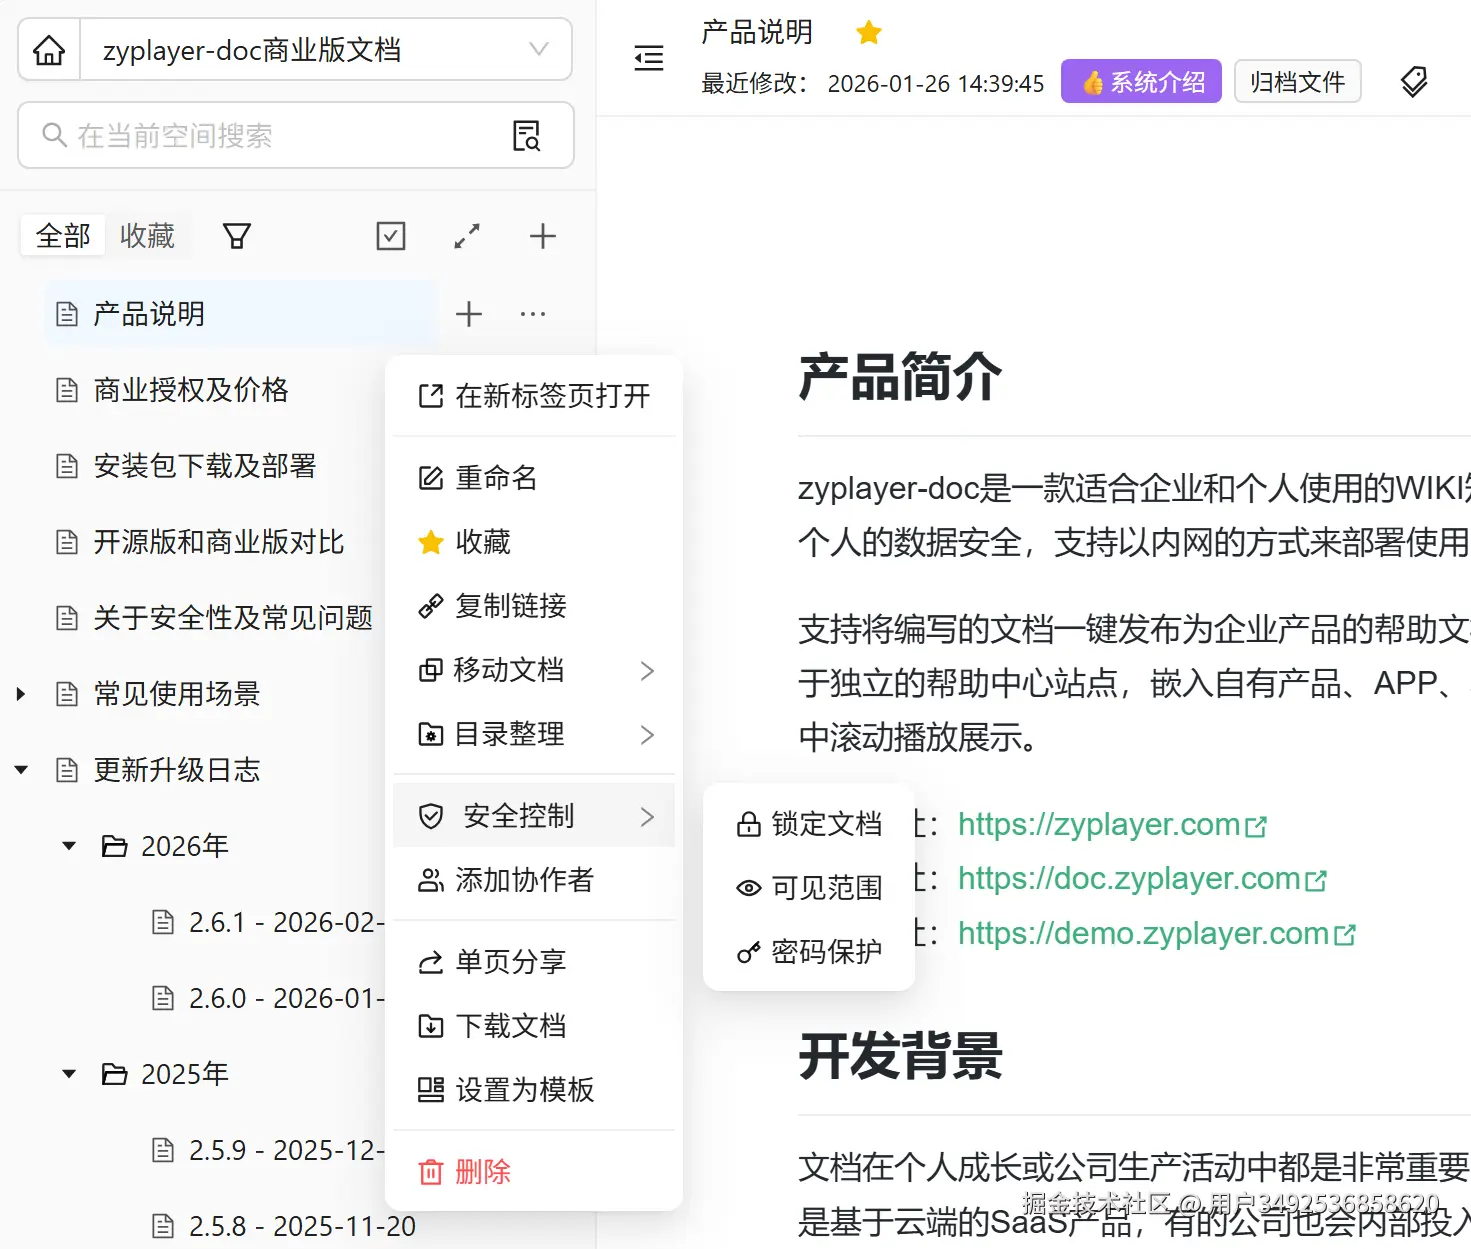Toggle multi-select checkbox icon in tree toolbar
The height and width of the screenshot is (1249, 1471).
391,236
